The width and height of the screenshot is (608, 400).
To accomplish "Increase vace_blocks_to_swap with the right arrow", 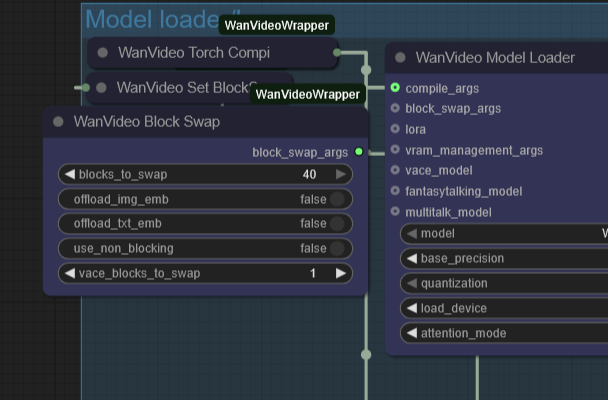I will tap(341, 273).
